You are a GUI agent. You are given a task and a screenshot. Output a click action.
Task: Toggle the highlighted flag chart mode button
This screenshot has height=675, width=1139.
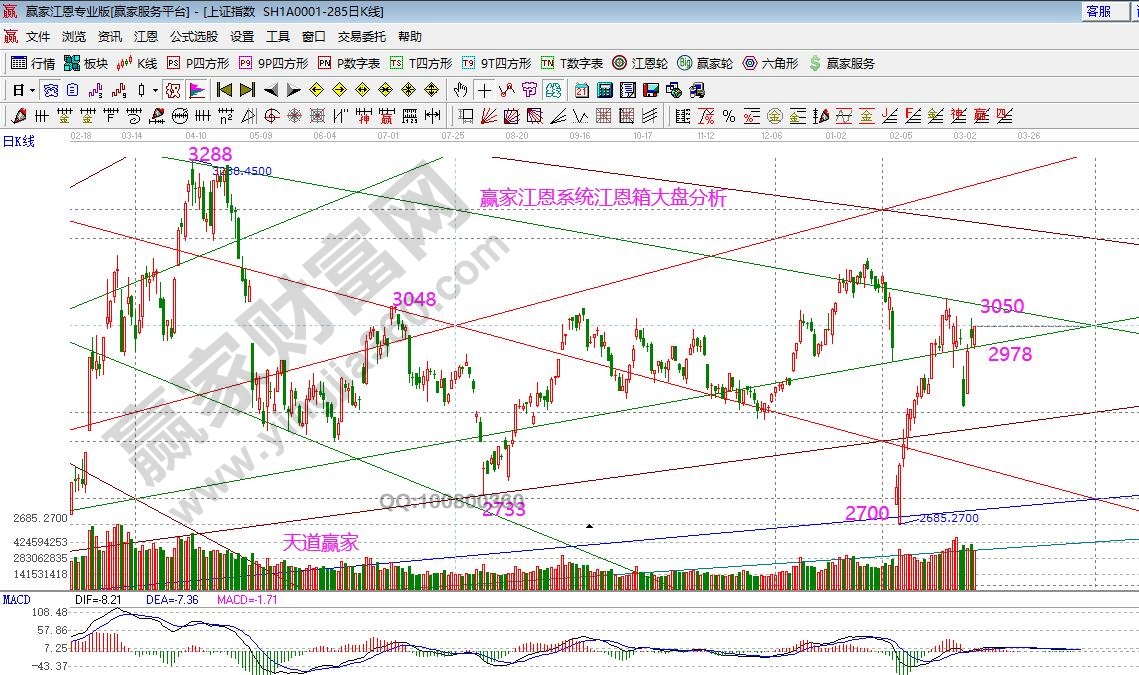pos(197,90)
